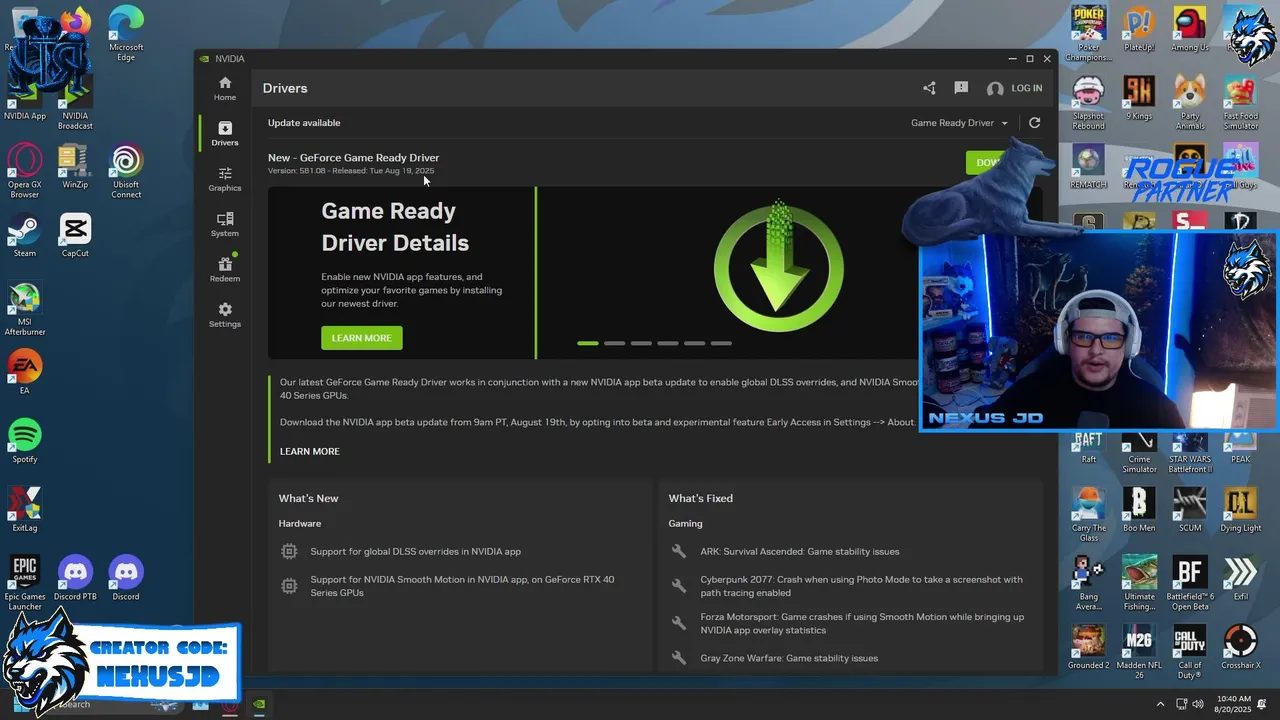This screenshot has height=720, width=1280.
Task: Open the Redeem section in NVIDIA sidebar
Action: (x=225, y=270)
